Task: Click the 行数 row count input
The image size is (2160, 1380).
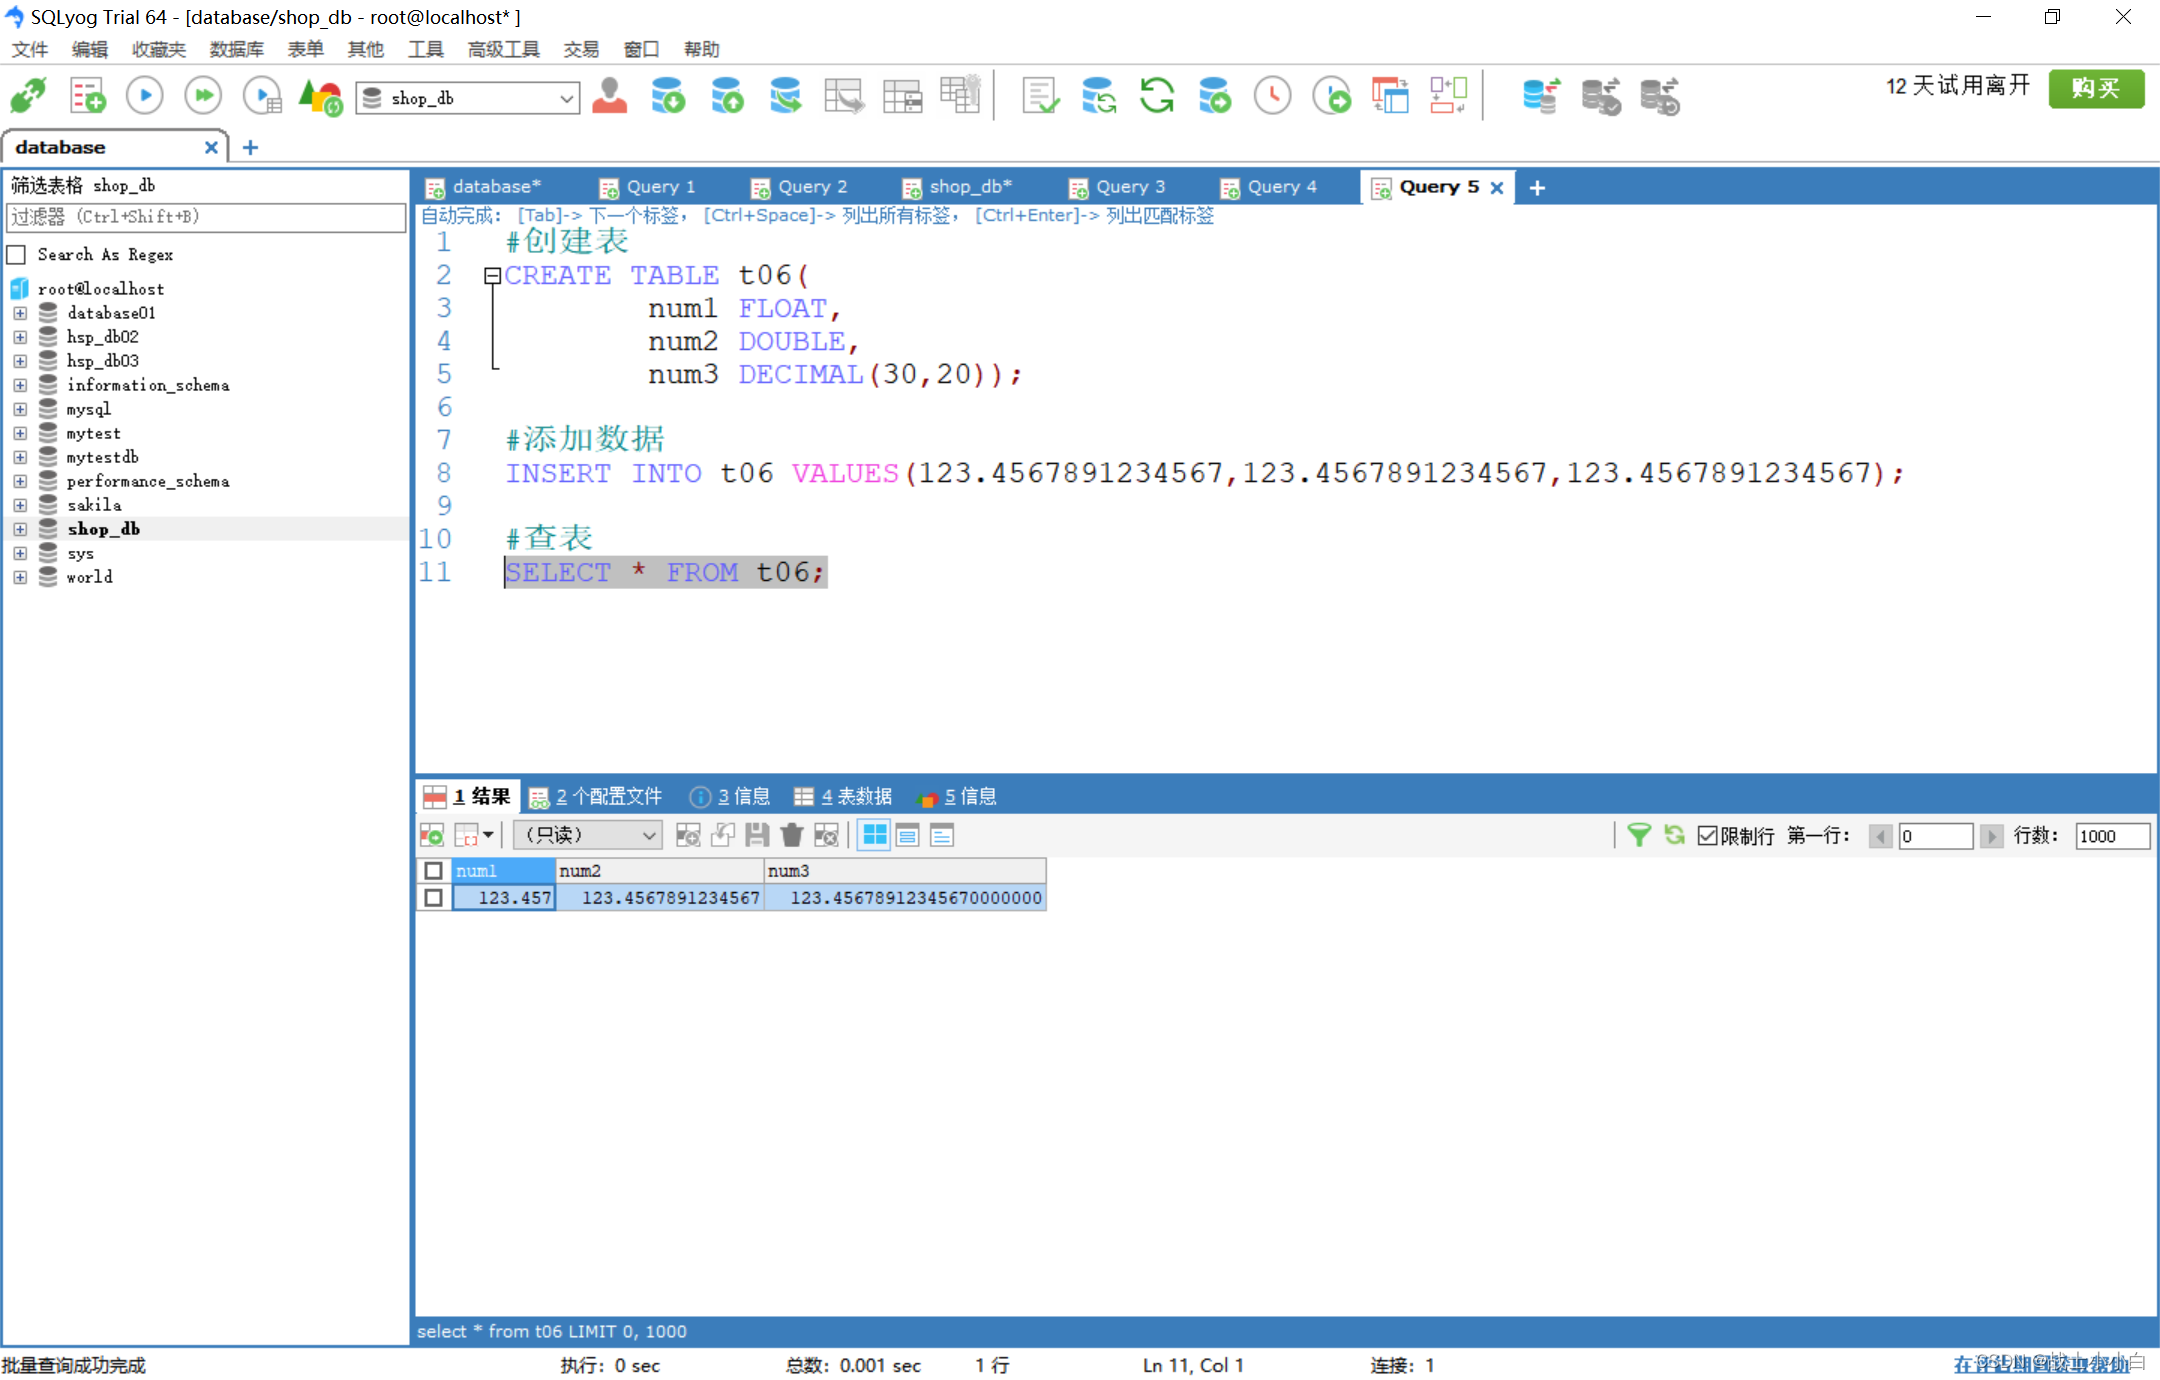Action: tap(2112, 836)
